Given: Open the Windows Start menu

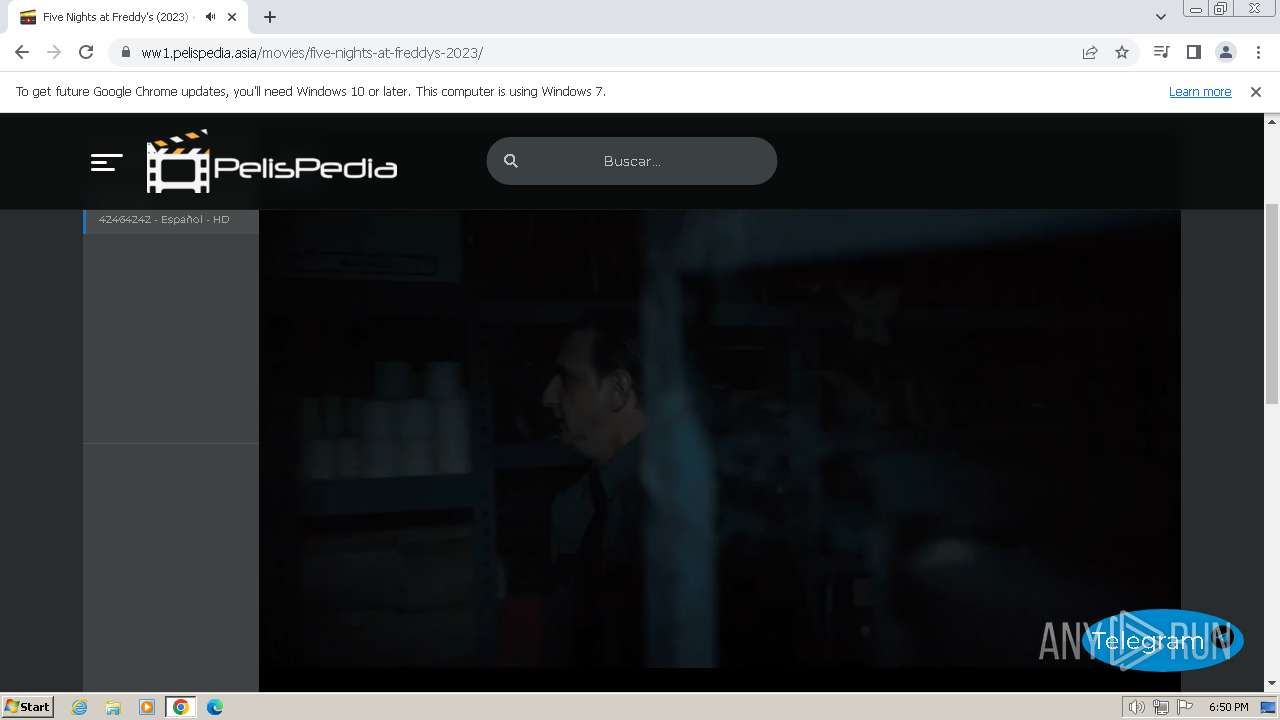Looking at the screenshot, I should (28, 706).
